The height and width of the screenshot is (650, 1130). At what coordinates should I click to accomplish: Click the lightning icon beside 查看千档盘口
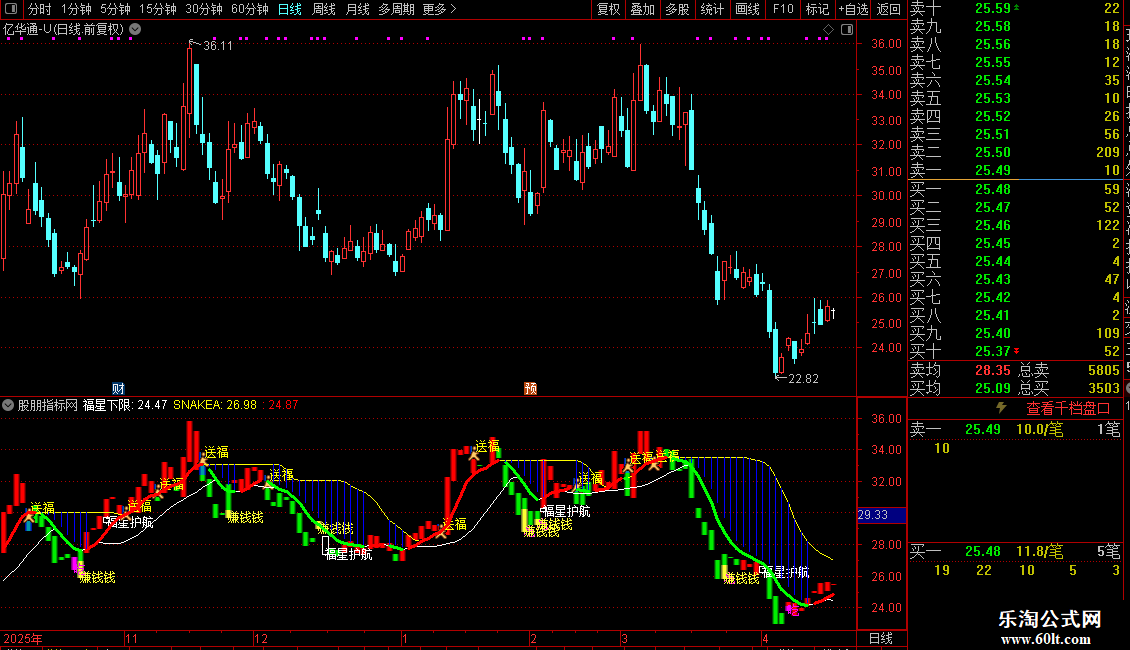(x=1002, y=408)
